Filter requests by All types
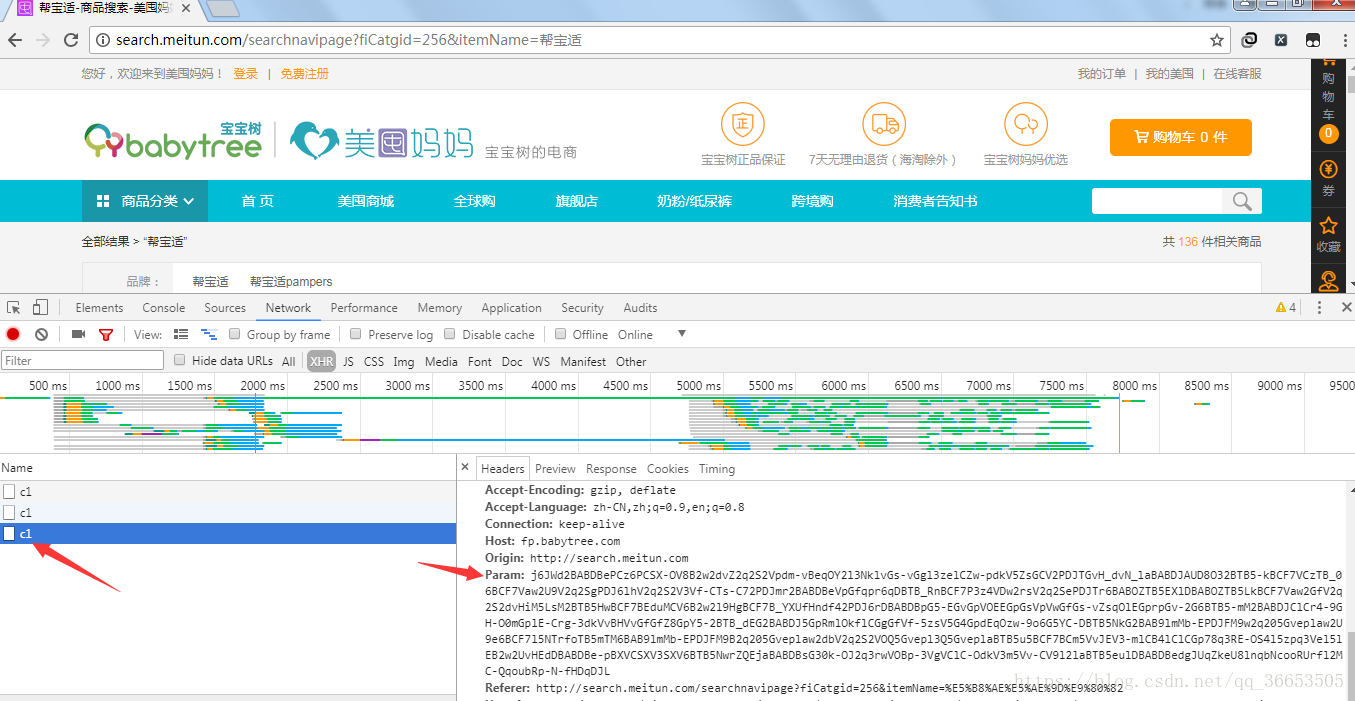The image size is (1355, 701). [x=288, y=361]
